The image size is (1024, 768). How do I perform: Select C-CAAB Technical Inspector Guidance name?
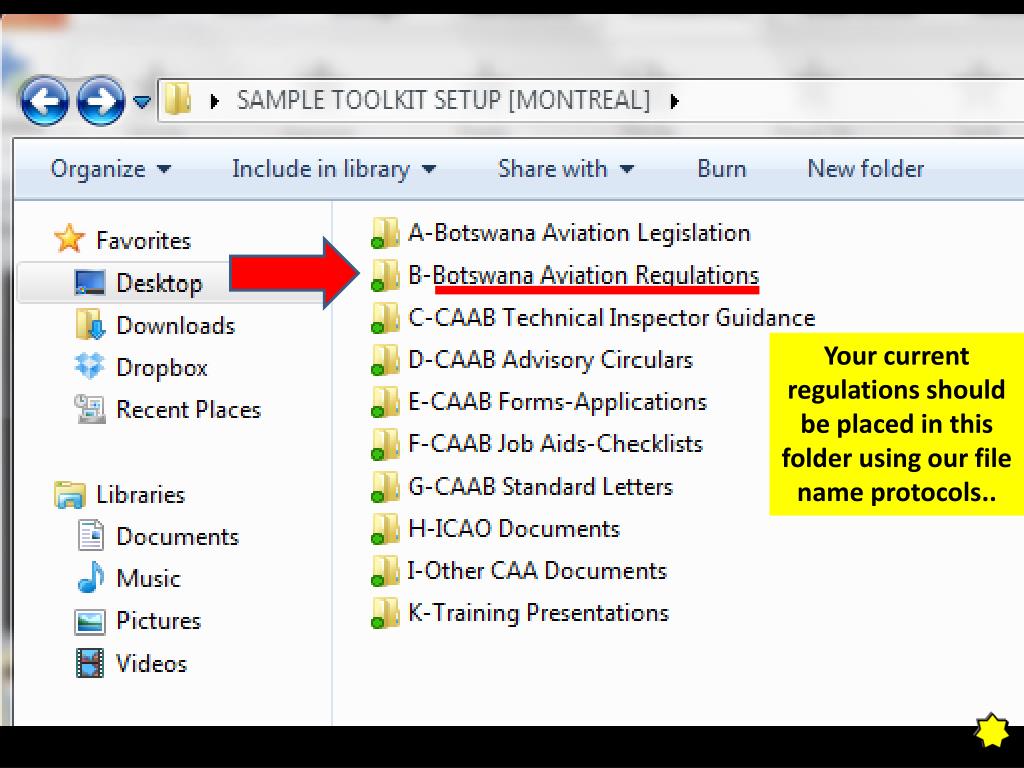(x=612, y=318)
